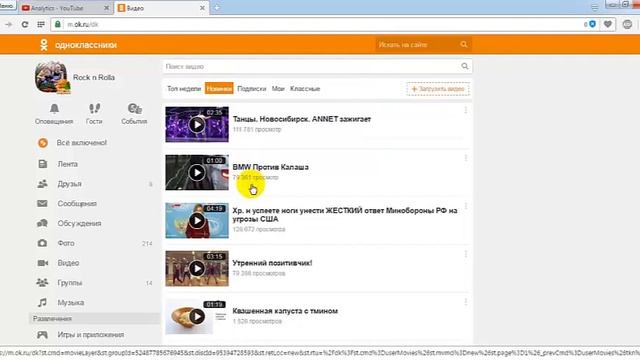Viewport: 640px width, 360px height.
Task: Open Утренний позитивчик! title link
Action: pyautogui.click(x=272, y=263)
